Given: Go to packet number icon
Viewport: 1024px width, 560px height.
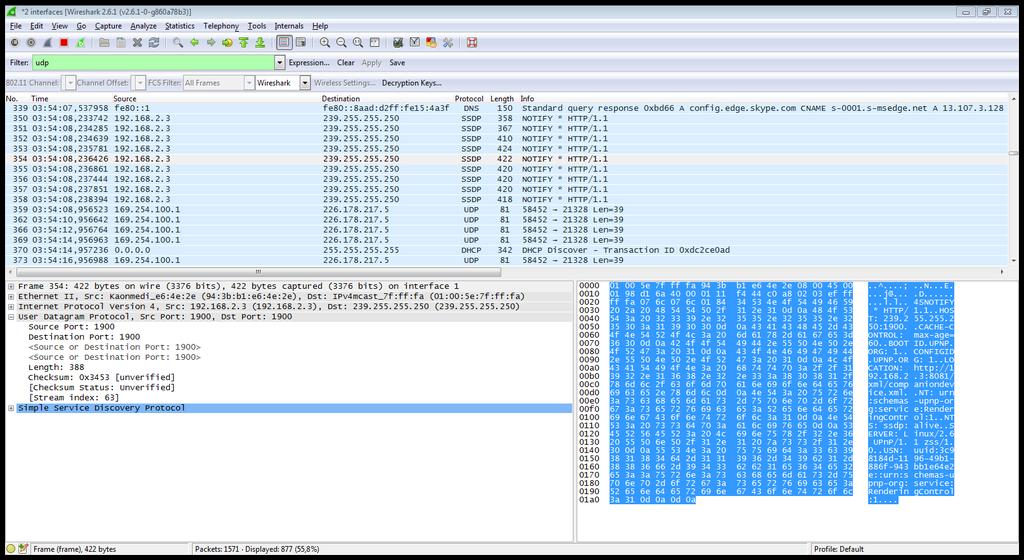Looking at the screenshot, I should click(x=227, y=42).
